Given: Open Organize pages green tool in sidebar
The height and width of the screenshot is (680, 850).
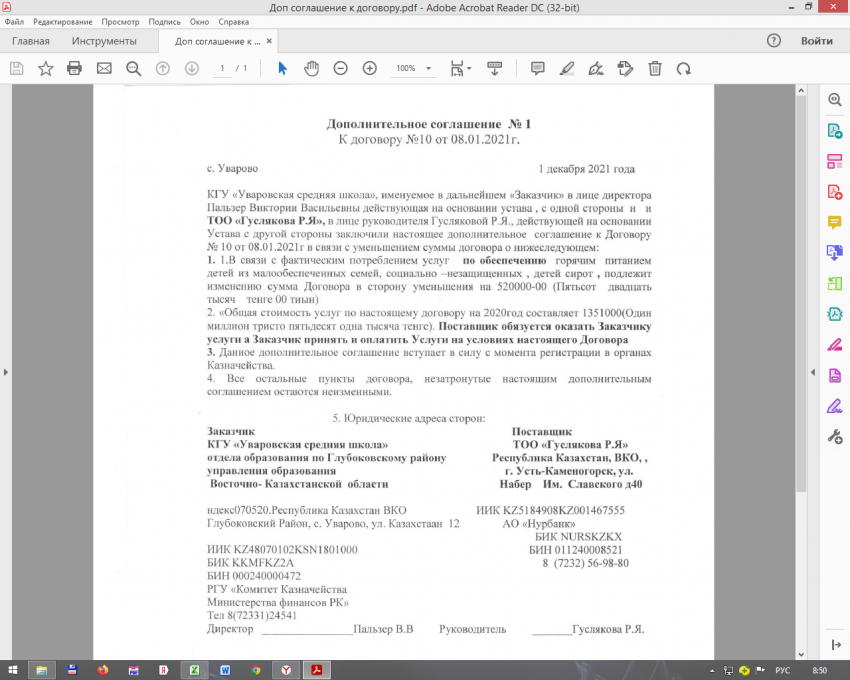Looking at the screenshot, I should click(x=834, y=283).
